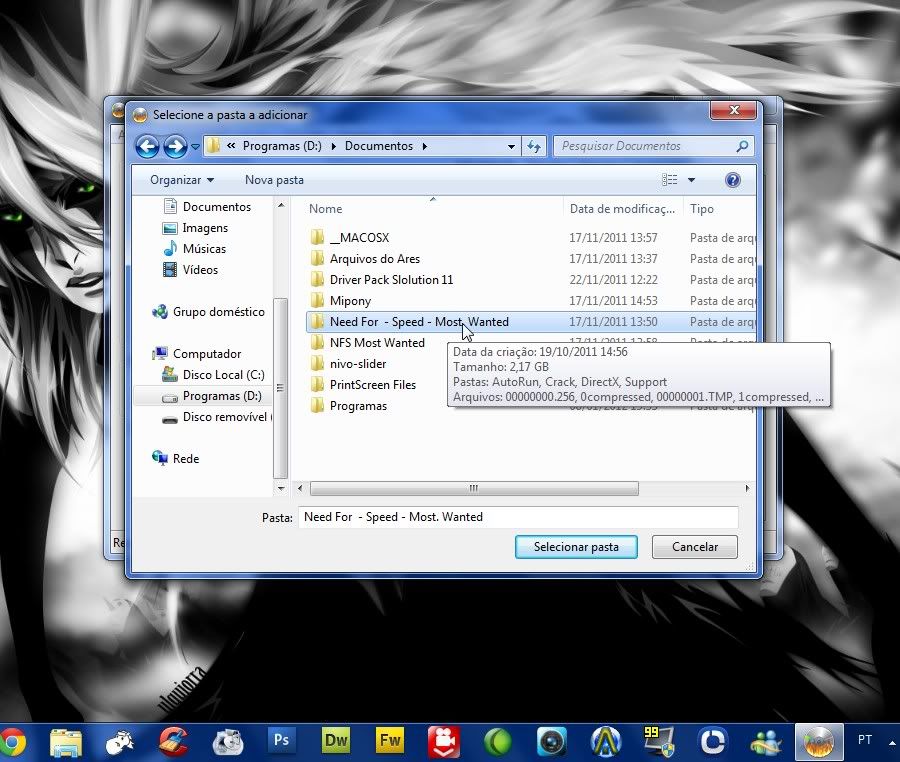Image resolution: width=900 pixels, height=762 pixels.
Task: Expand the address bar history dropdown
Action: (x=511, y=146)
